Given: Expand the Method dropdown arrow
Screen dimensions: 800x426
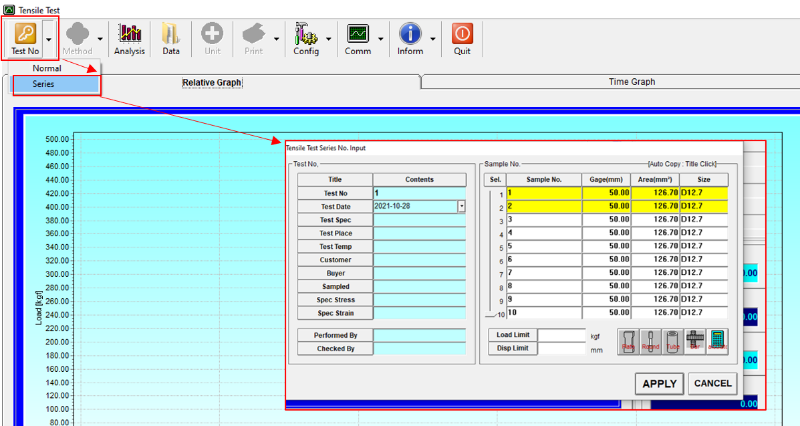Looking at the screenshot, I should [x=100, y=39].
